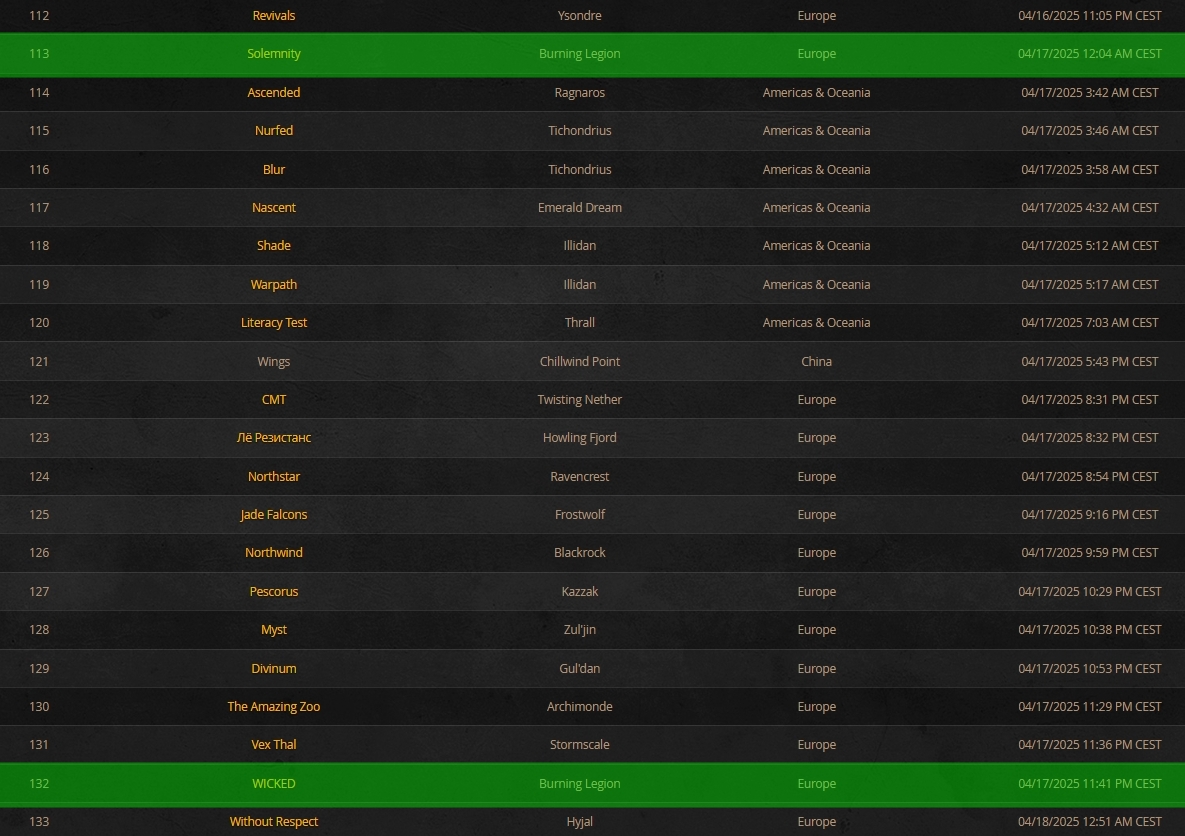Click the Ysondre realm cell

(x=580, y=16)
